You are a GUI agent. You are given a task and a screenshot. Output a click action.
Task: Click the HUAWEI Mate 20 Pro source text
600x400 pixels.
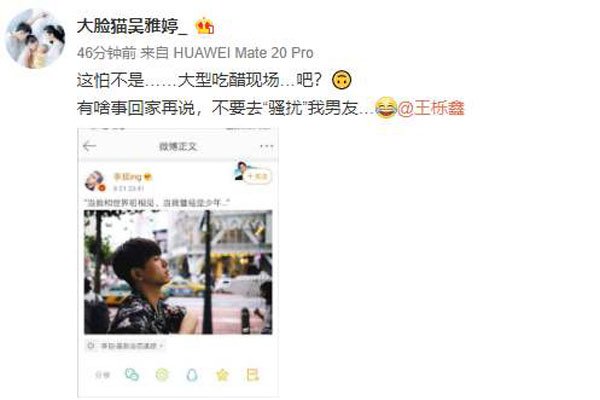pyautogui.click(x=243, y=53)
